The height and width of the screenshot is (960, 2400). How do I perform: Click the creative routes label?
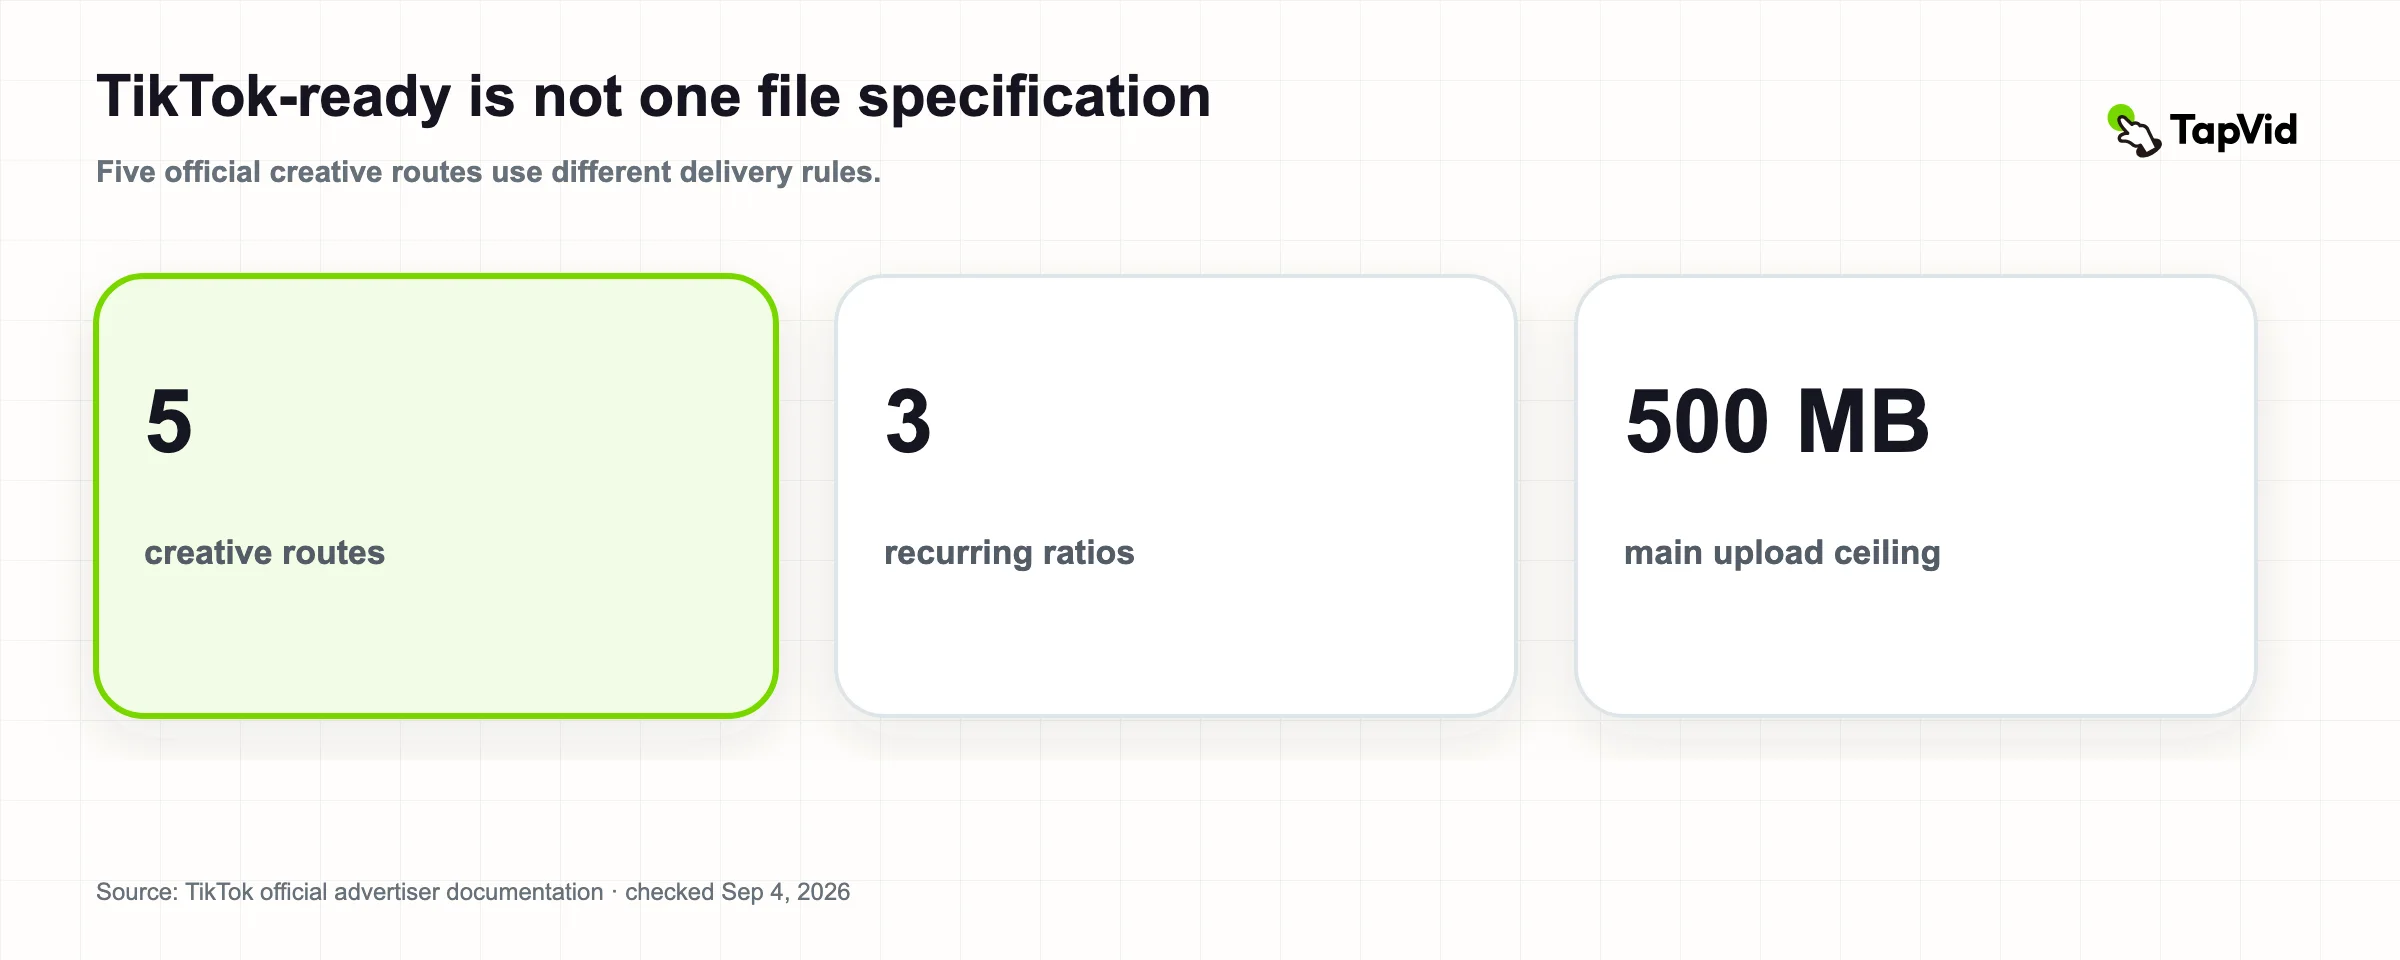(x=265, y=552)
